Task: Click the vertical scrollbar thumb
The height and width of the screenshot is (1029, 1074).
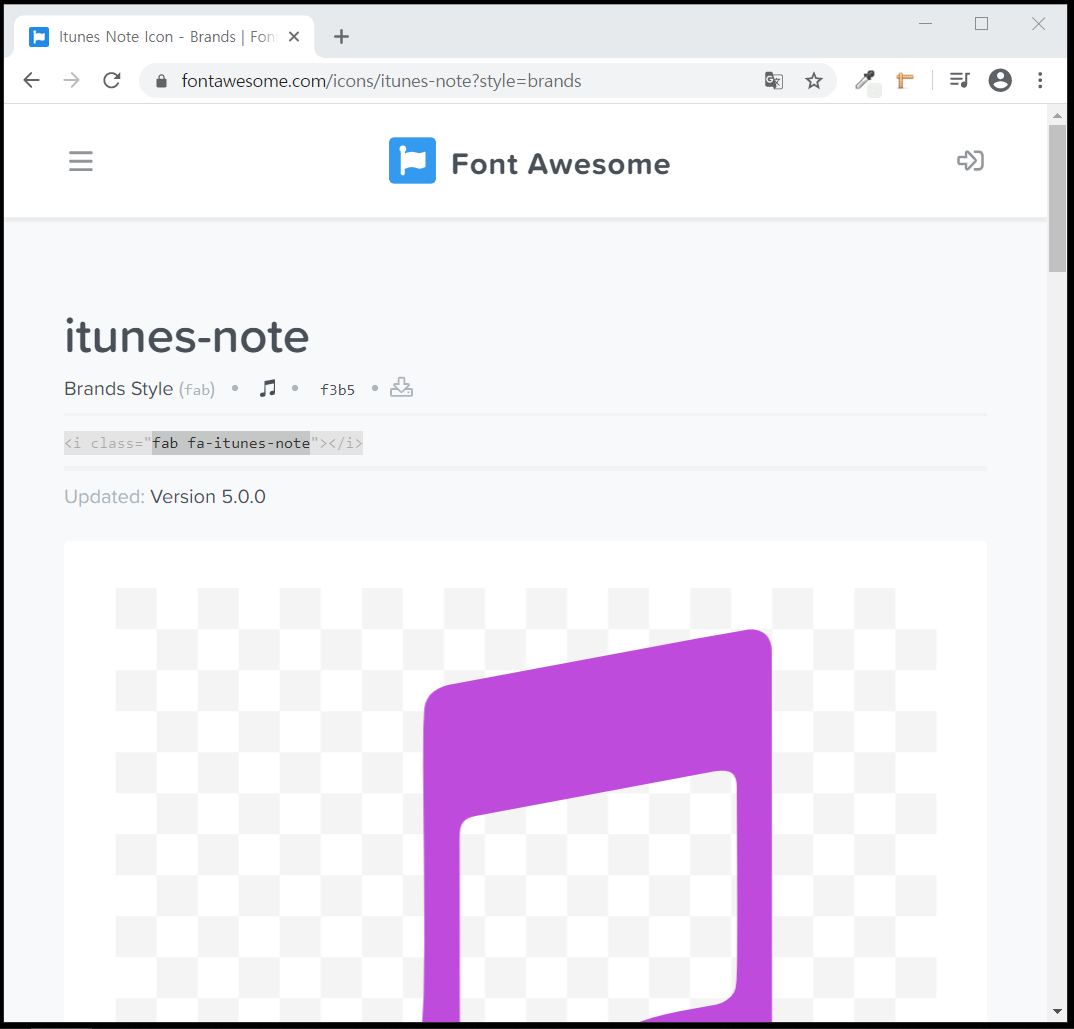Action: click(x=1057, y=198)
